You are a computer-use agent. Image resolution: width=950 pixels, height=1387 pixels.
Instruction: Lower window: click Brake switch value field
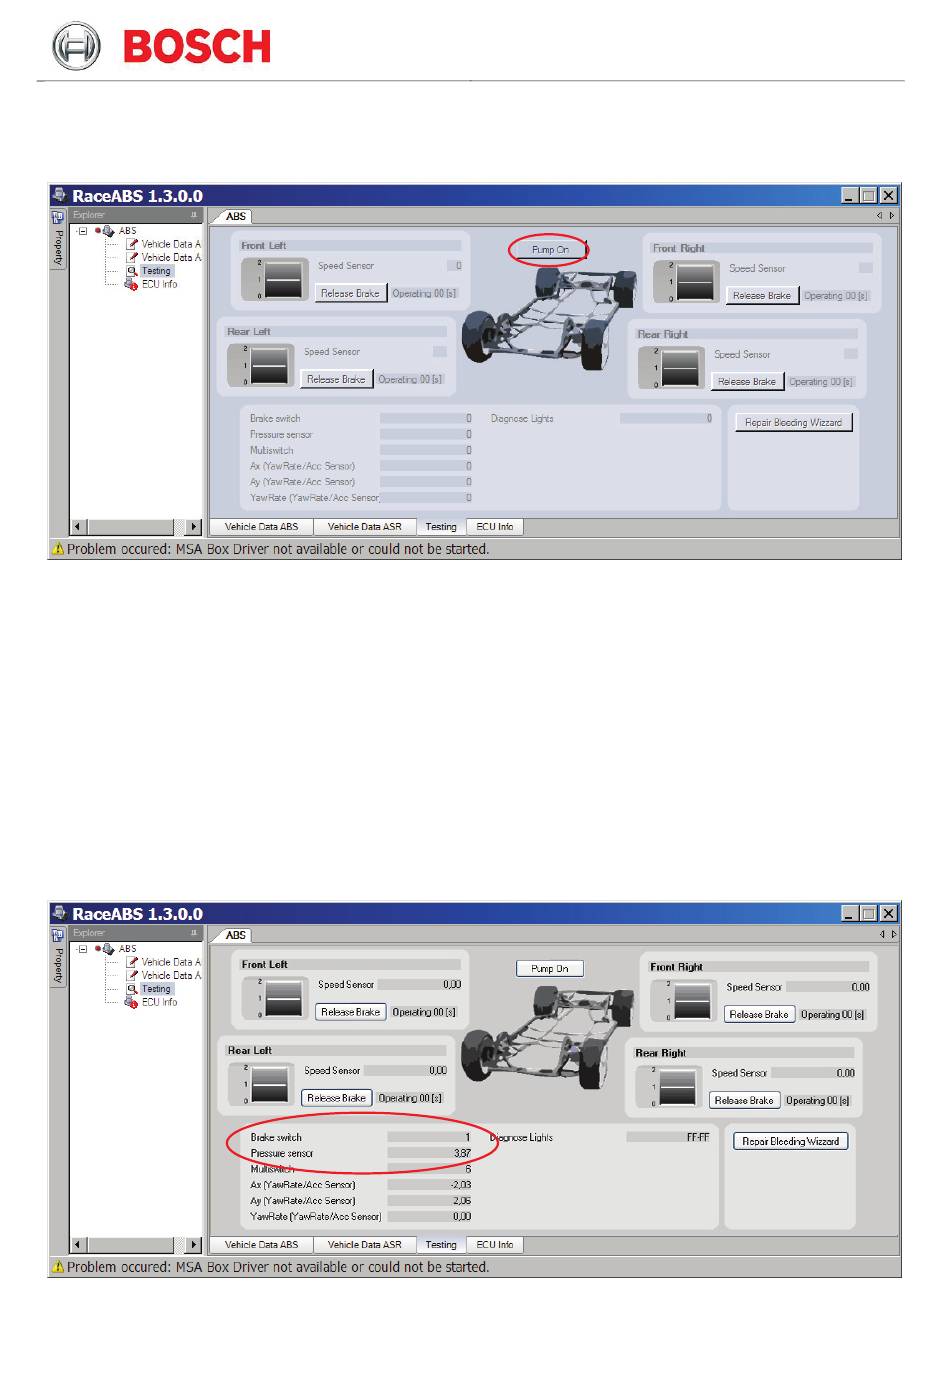click(430, 1137)
